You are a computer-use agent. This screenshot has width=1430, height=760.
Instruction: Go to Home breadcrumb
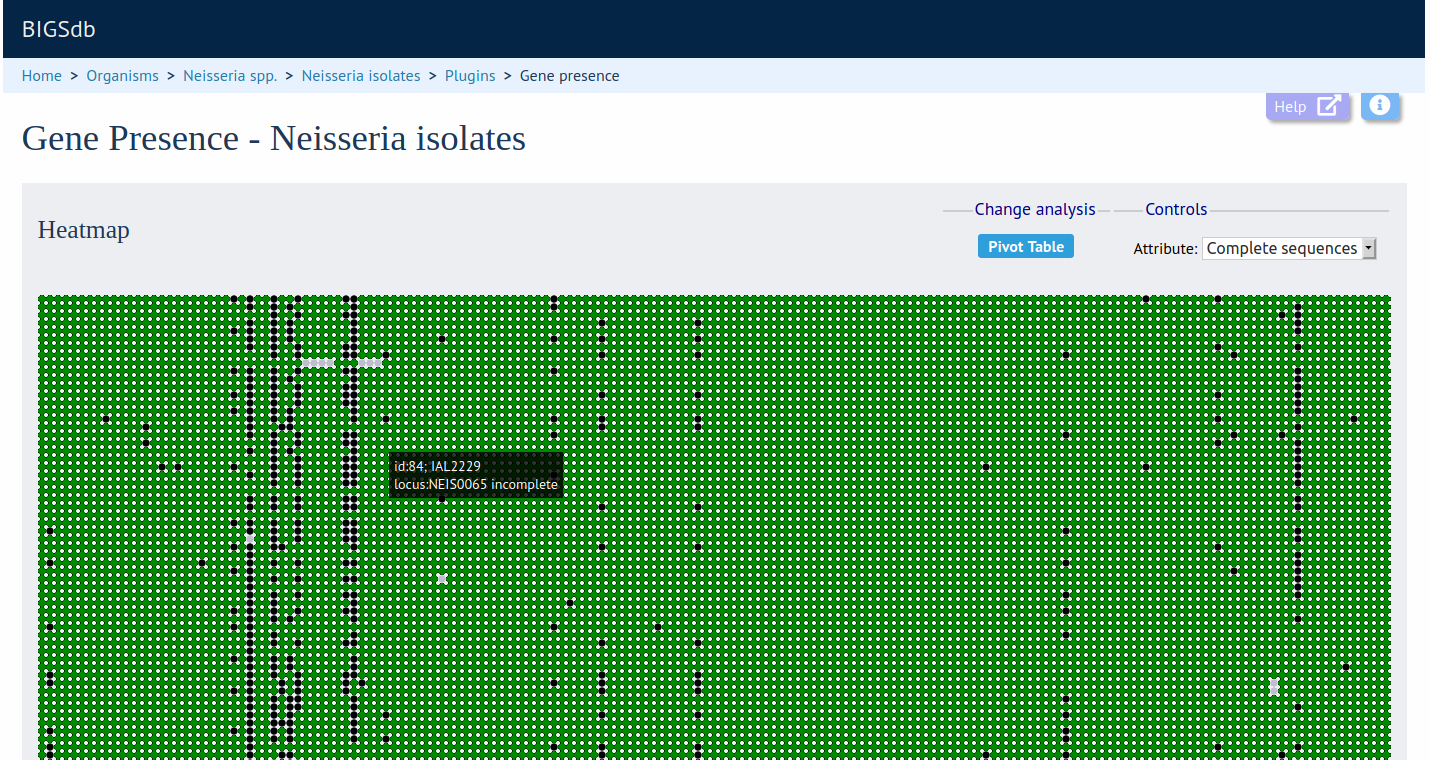click(x=42, y=76)
